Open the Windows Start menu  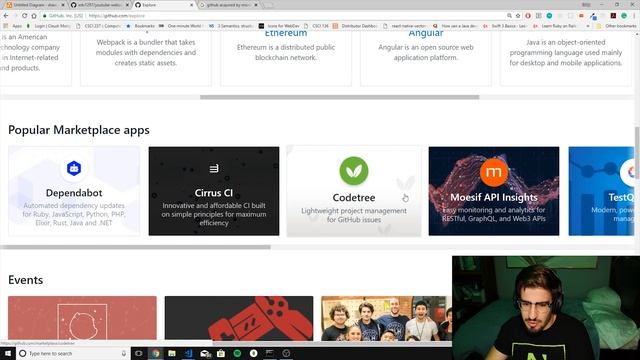7,353
